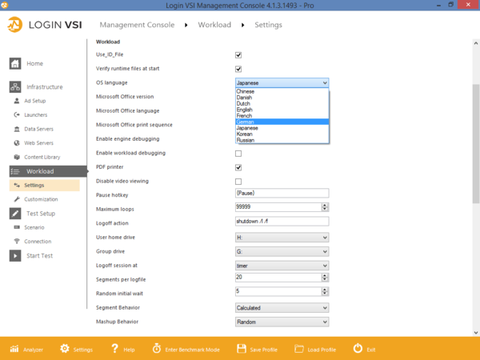Open the Segment Behavior dropdown

click(282, 308)
